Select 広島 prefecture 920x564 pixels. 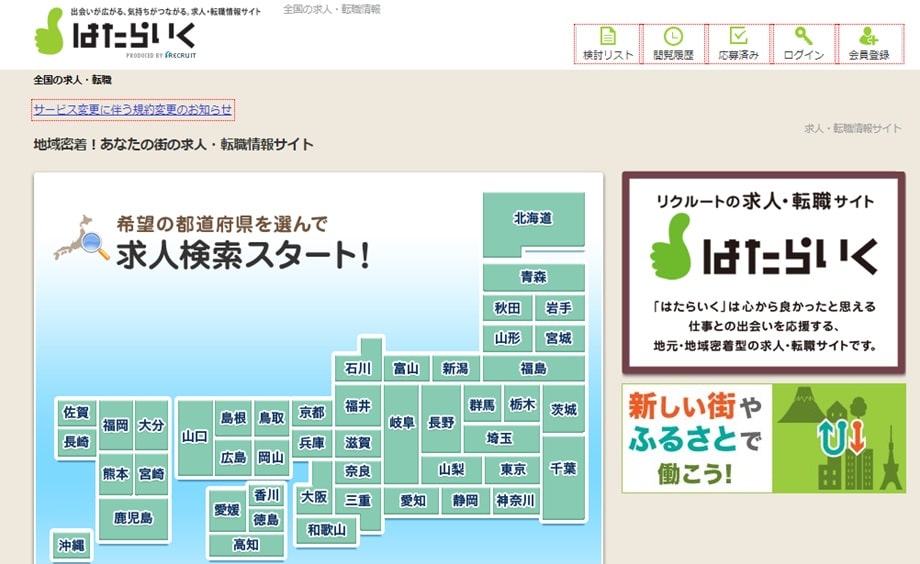click(x=234, y=457)
